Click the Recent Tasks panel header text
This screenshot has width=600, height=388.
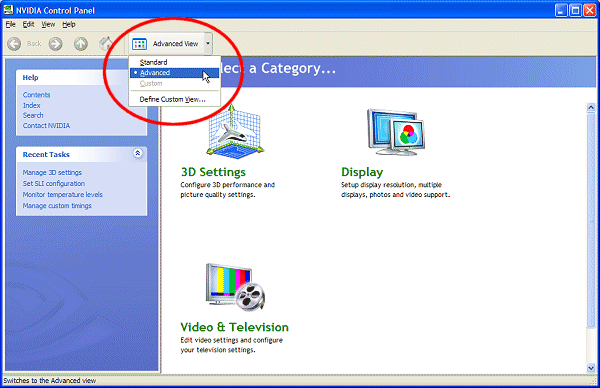46,155
